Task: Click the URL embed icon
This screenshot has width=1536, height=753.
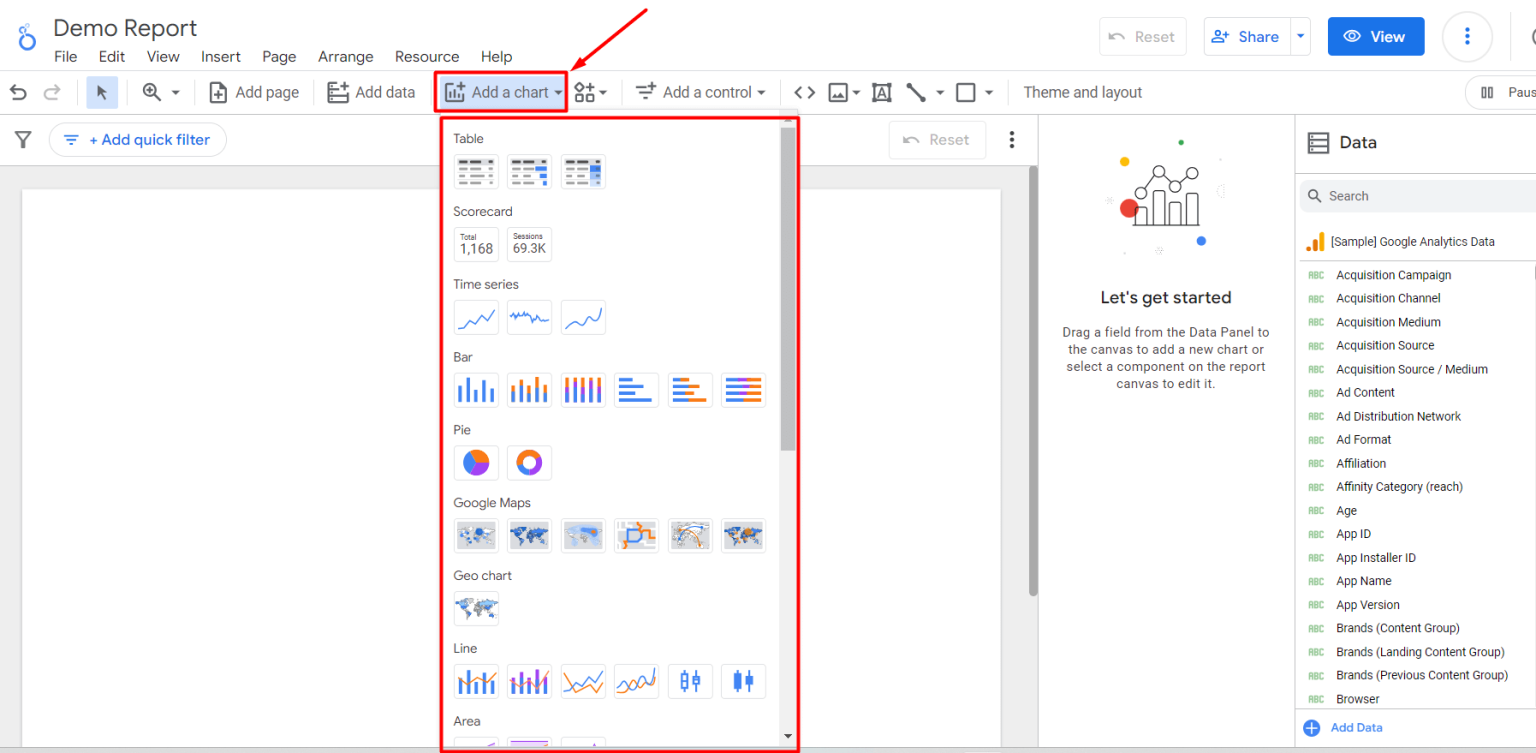Action: pyautogui.click(x=804, y=91)
